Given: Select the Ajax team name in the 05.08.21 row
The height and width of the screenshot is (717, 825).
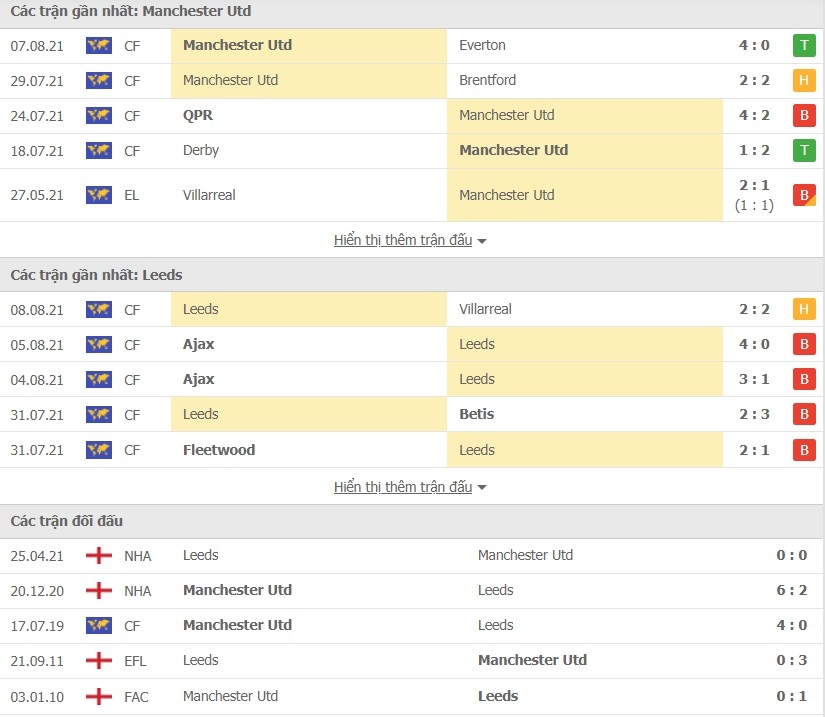Looking at the screenshot, I should point(198,345).
